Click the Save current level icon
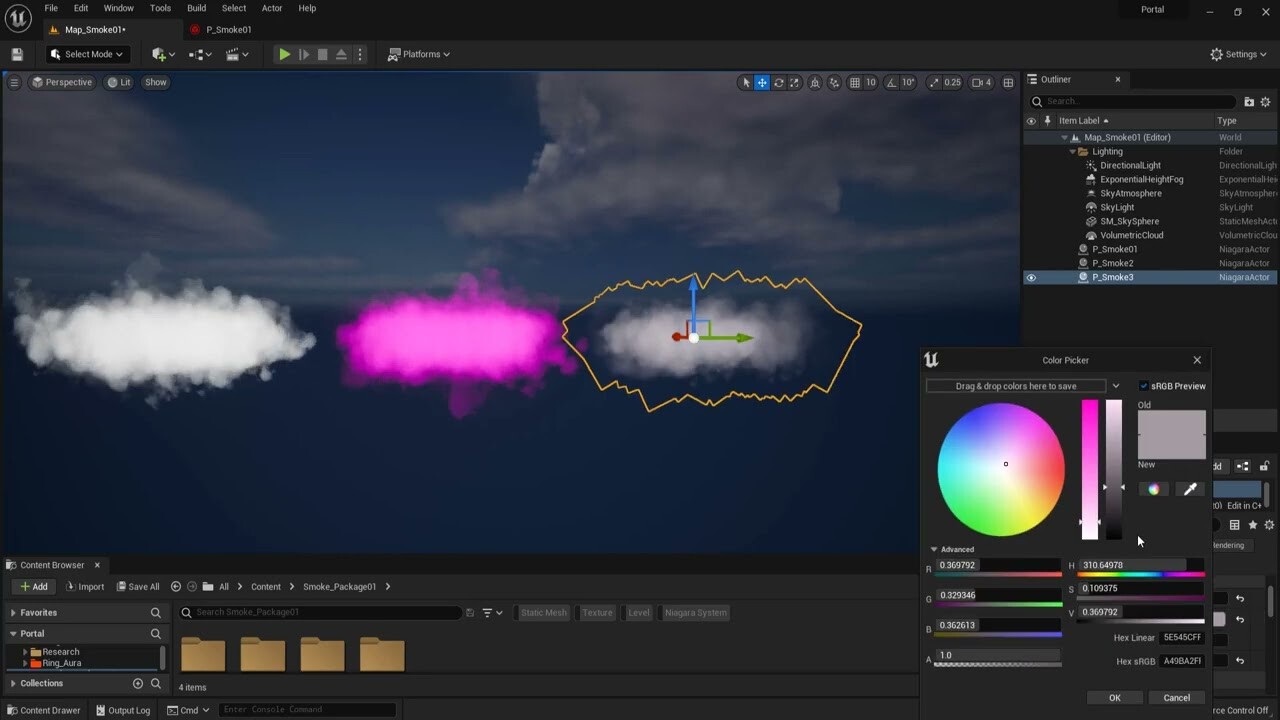 coord(16,54)
